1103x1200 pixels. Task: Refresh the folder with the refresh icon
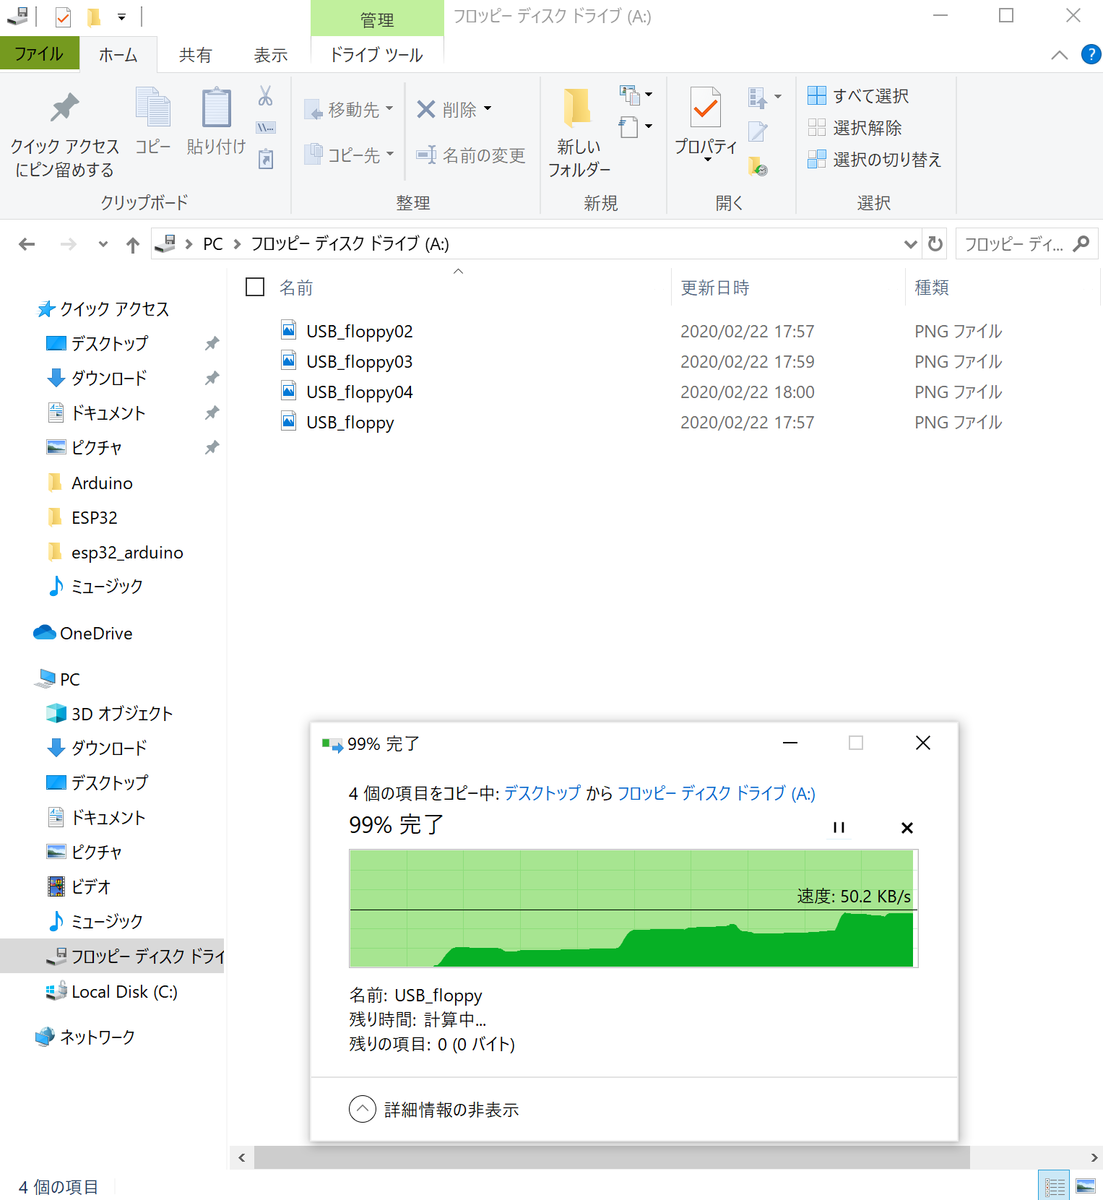pos(934,243)
